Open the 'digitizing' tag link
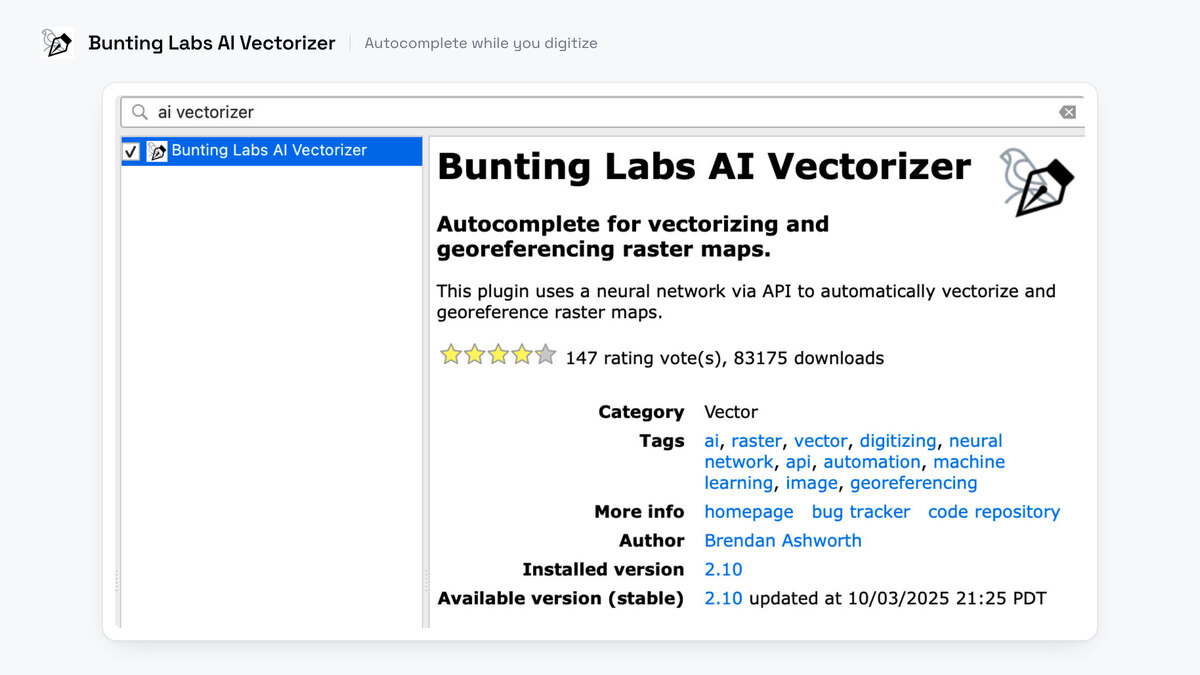The image size is (1200, 675). [898, 441]
